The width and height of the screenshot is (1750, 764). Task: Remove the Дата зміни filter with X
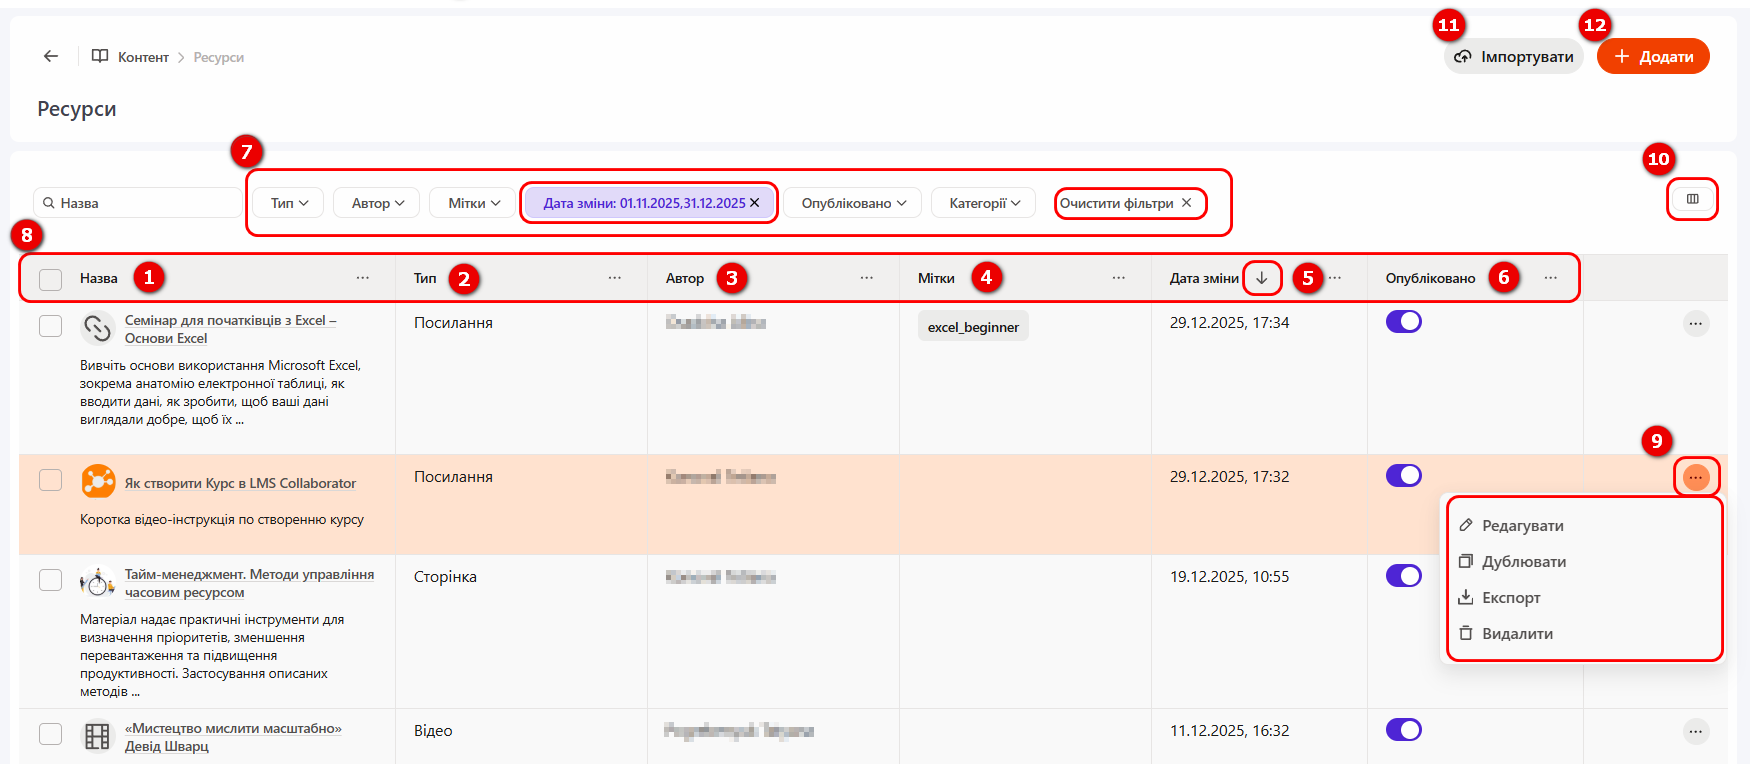coord(755,203)
